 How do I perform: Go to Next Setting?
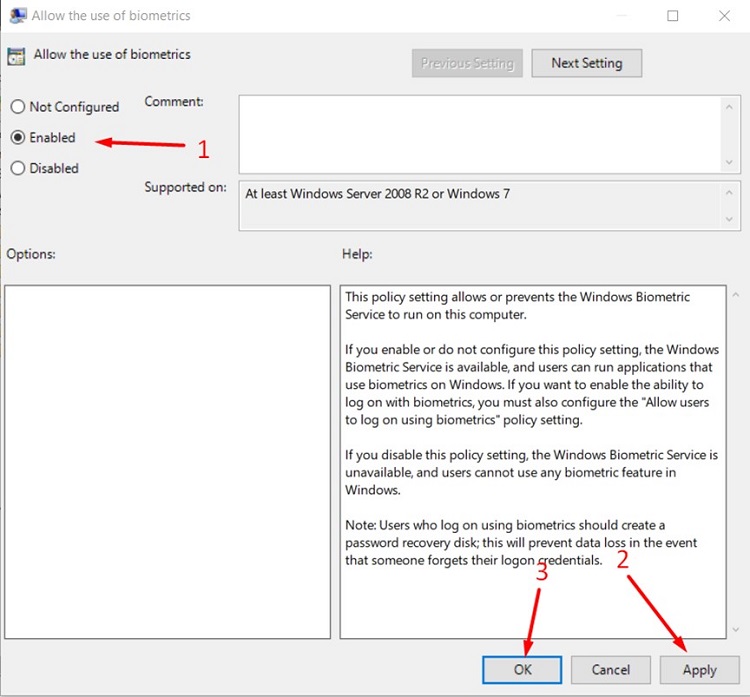586,63
